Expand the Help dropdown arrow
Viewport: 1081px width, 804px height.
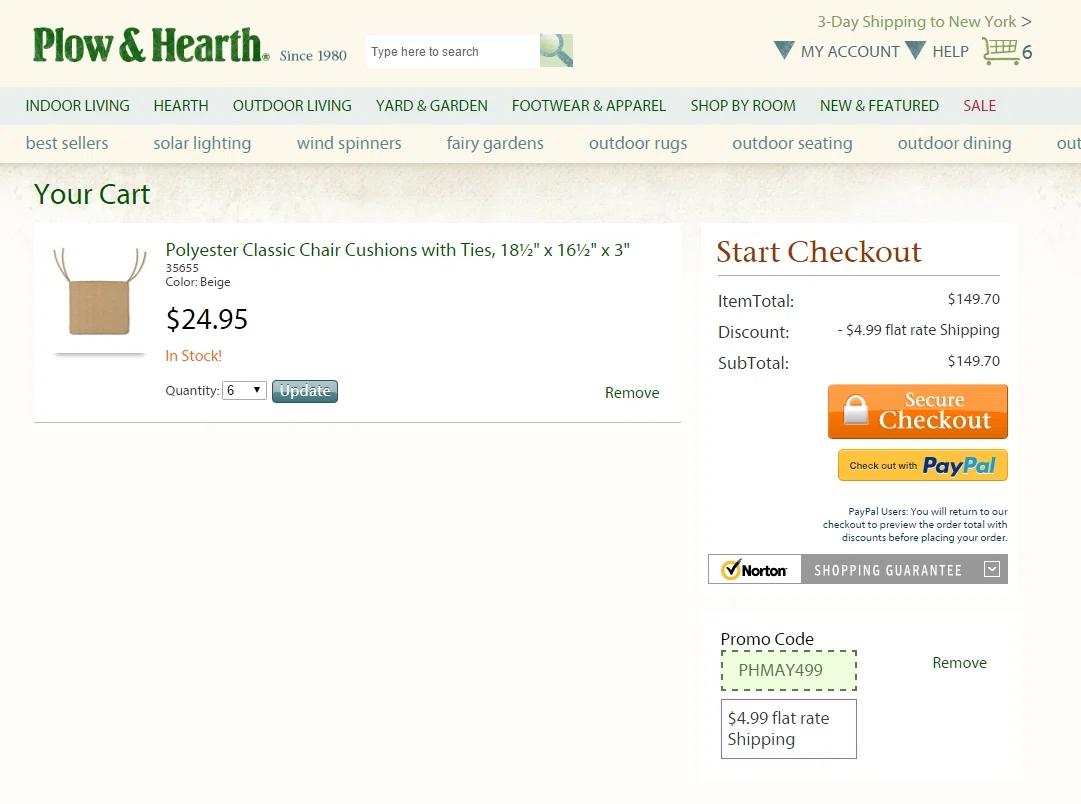tap(916, 50)
